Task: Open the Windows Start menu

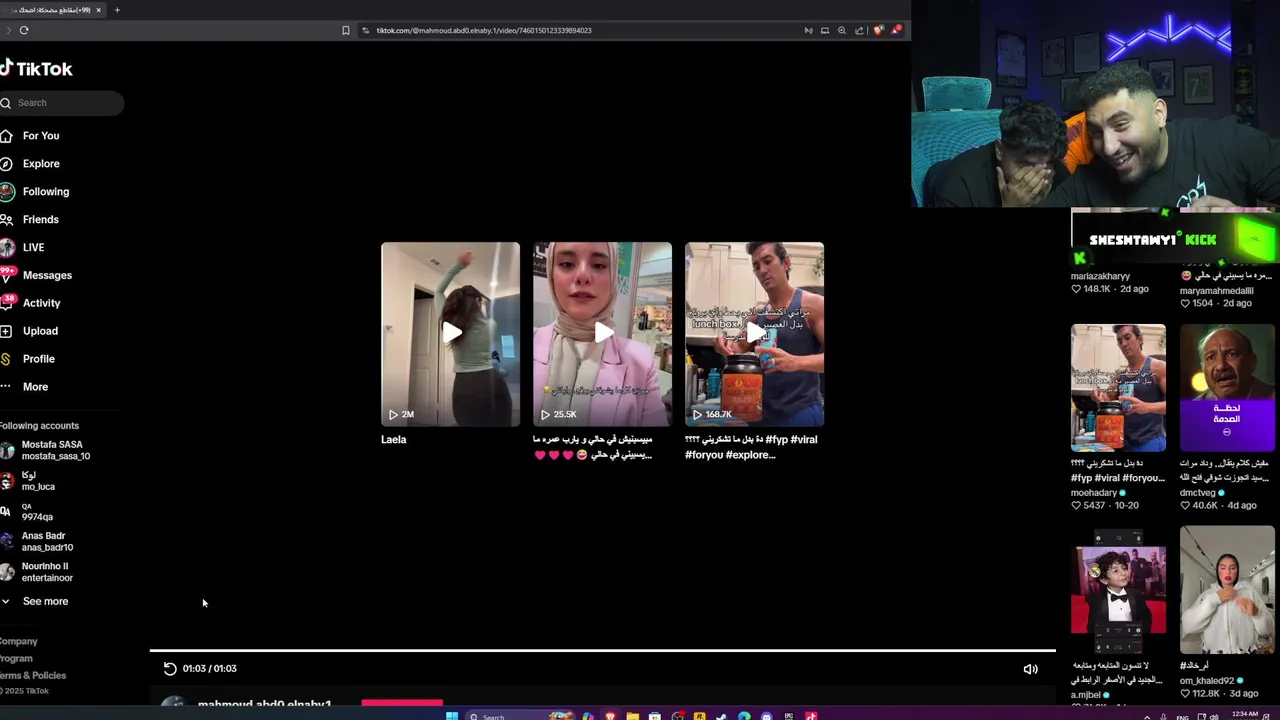Action: pos(451,716)
